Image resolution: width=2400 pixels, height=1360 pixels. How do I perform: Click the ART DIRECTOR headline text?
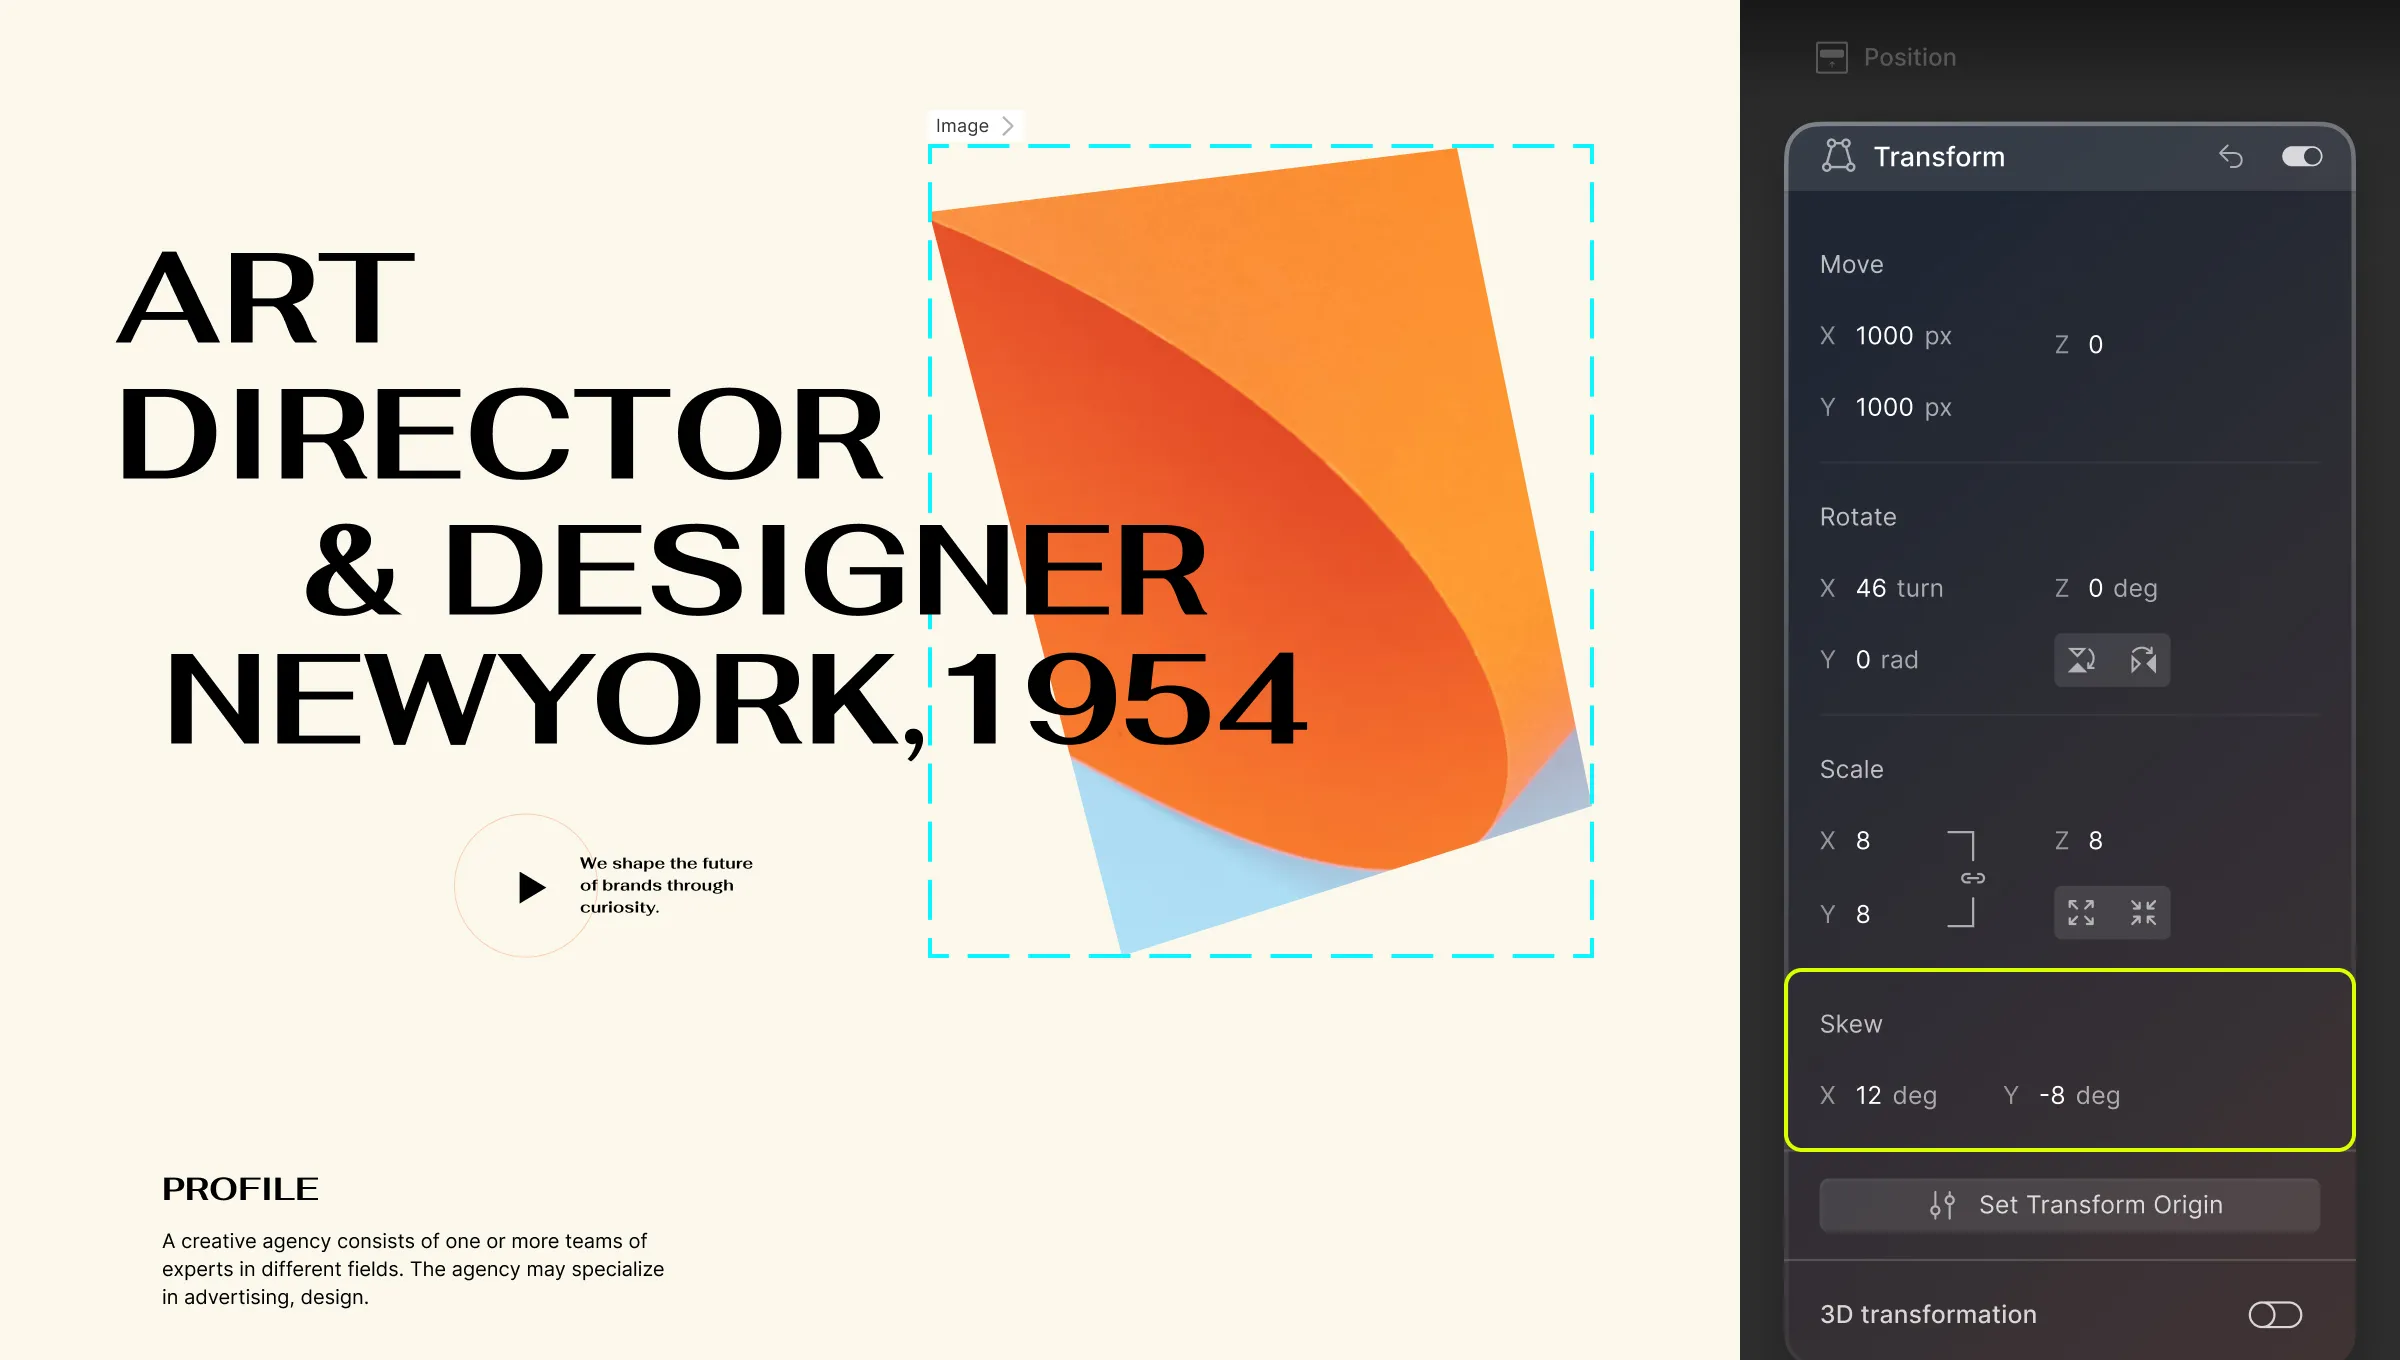point(500,365)
